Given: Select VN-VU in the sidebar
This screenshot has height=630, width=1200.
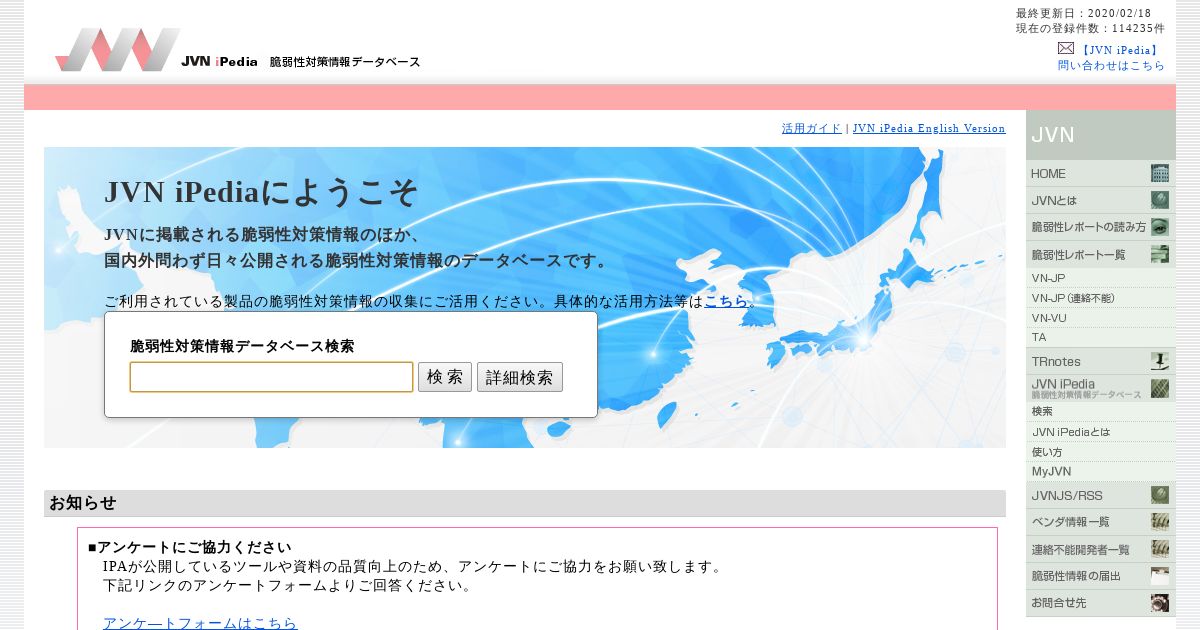Looking at the screenshot, I should click(x=1100, y=318).
